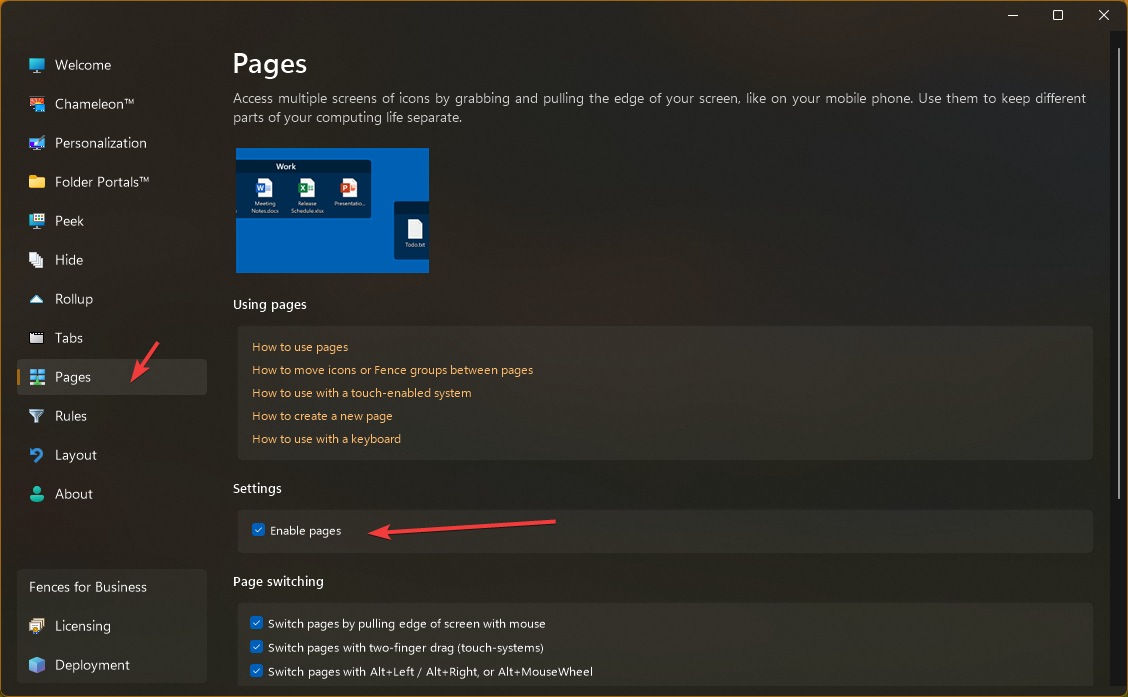This screenshot has height=697, width=1128.
Task: Click the Pages preview thumbnail image
Action: coord(332,211)
